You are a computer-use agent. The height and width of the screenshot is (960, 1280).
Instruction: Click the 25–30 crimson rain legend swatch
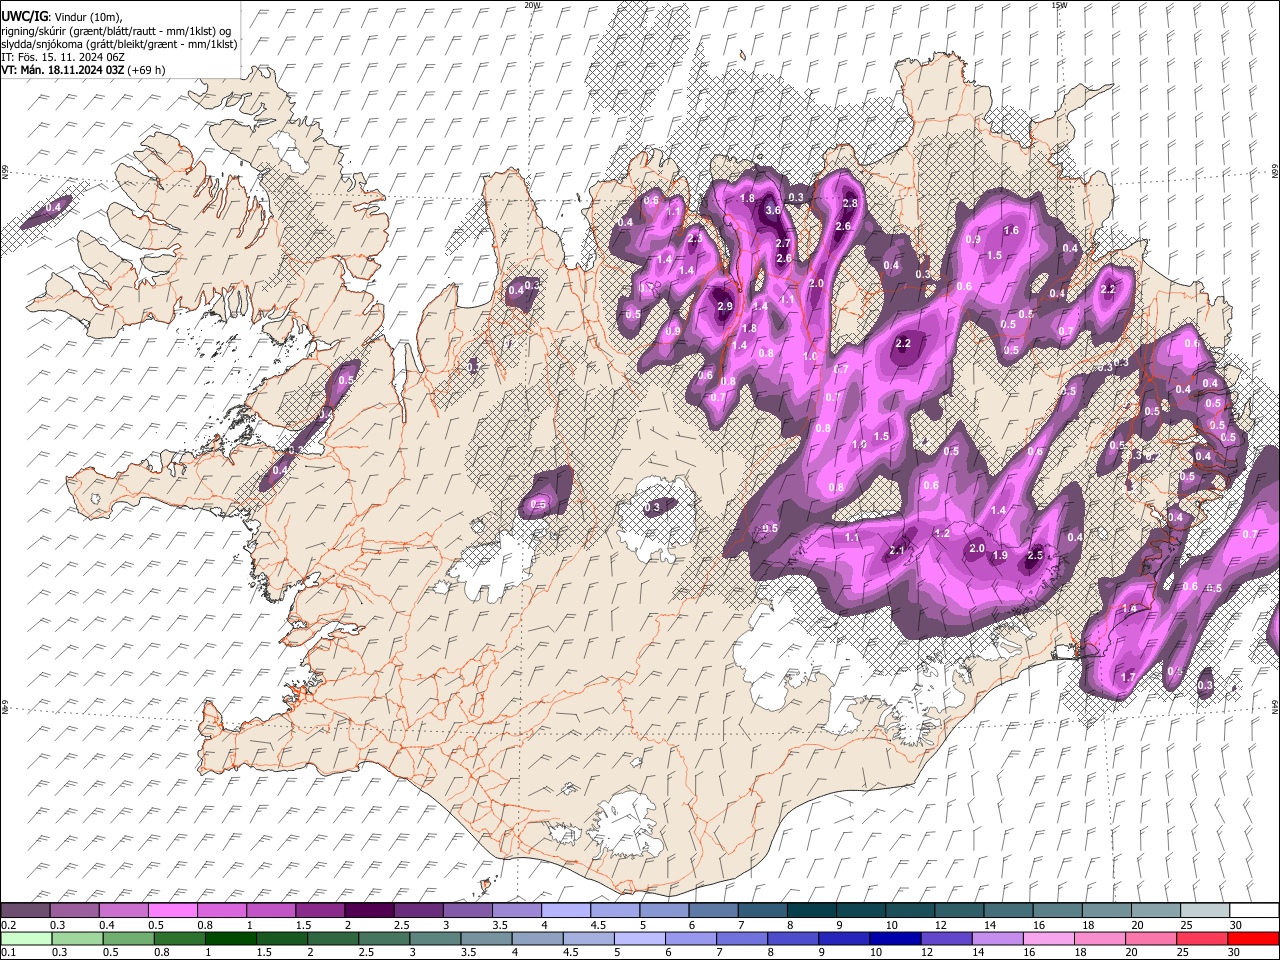[1202, 938]
